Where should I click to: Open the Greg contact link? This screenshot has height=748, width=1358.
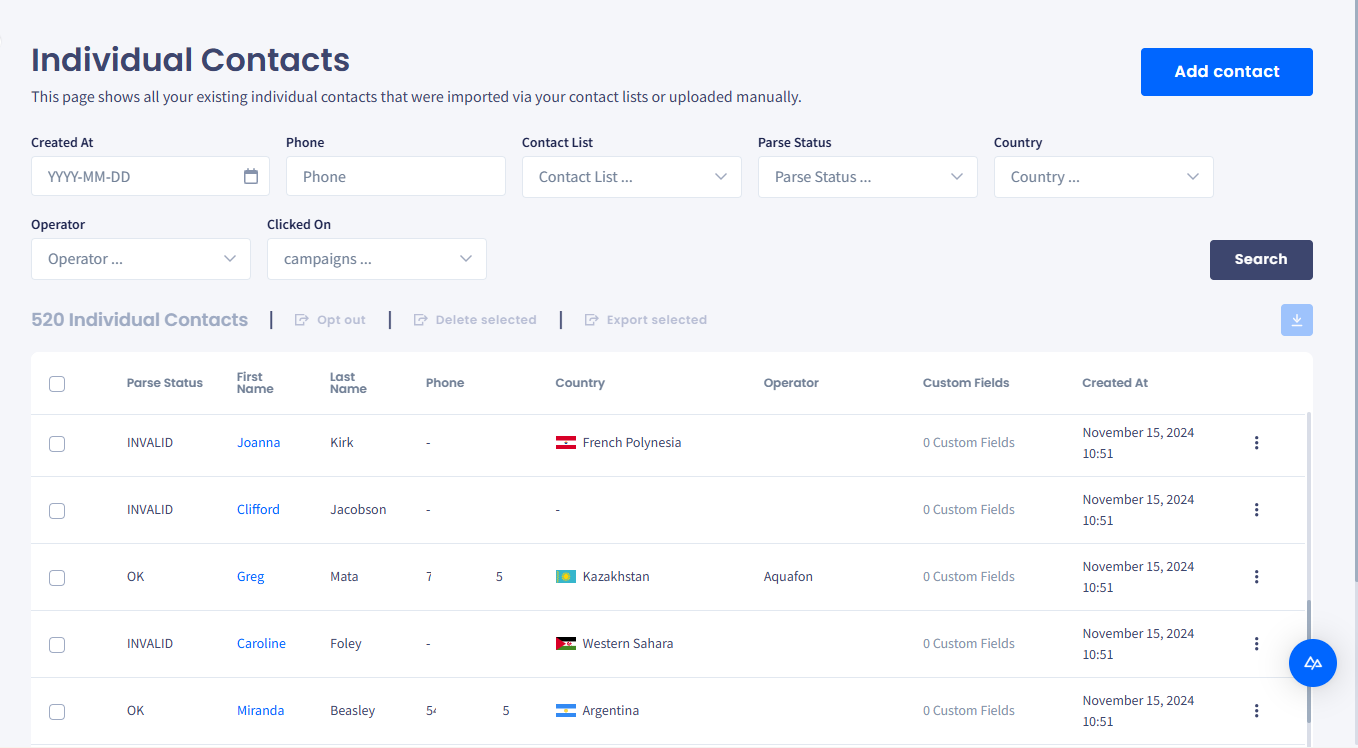point(251,577)
